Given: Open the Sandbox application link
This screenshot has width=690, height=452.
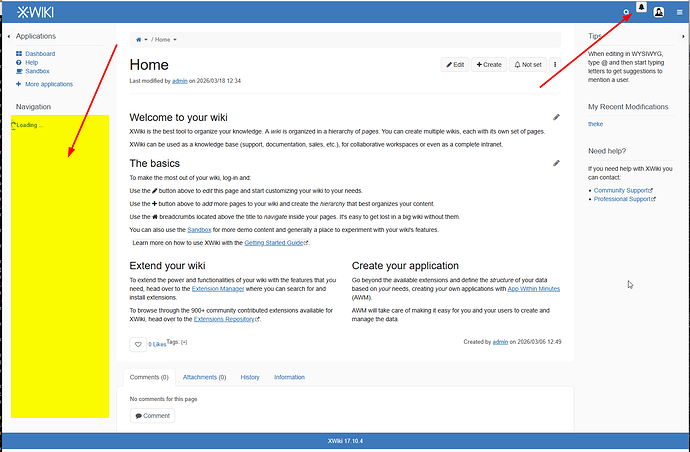Looking at the screenshot, I should point(38,71).
